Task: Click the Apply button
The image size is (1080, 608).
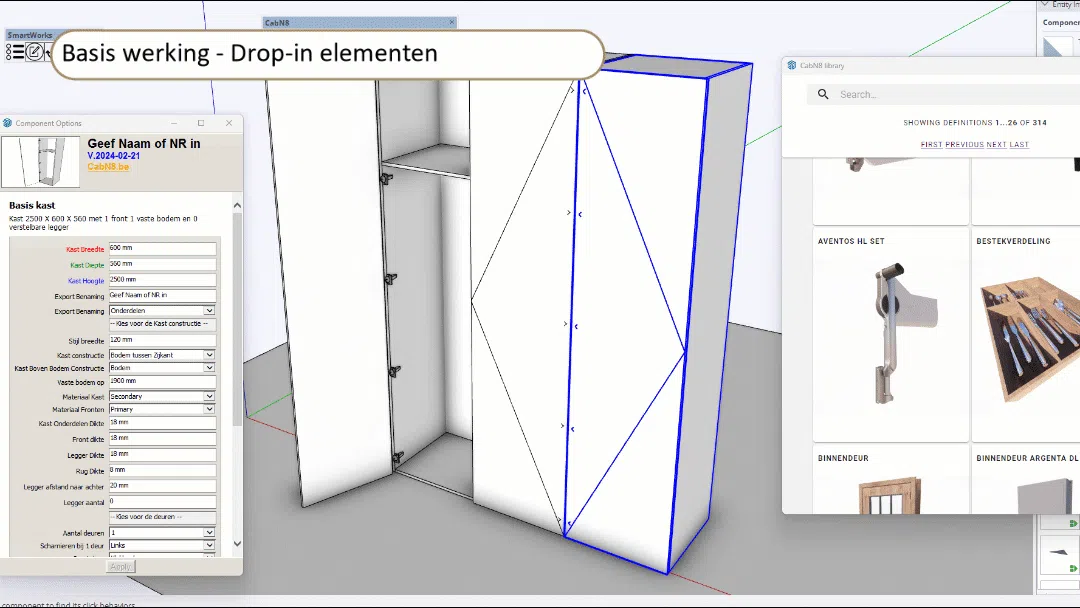Action: click(121, 567)
